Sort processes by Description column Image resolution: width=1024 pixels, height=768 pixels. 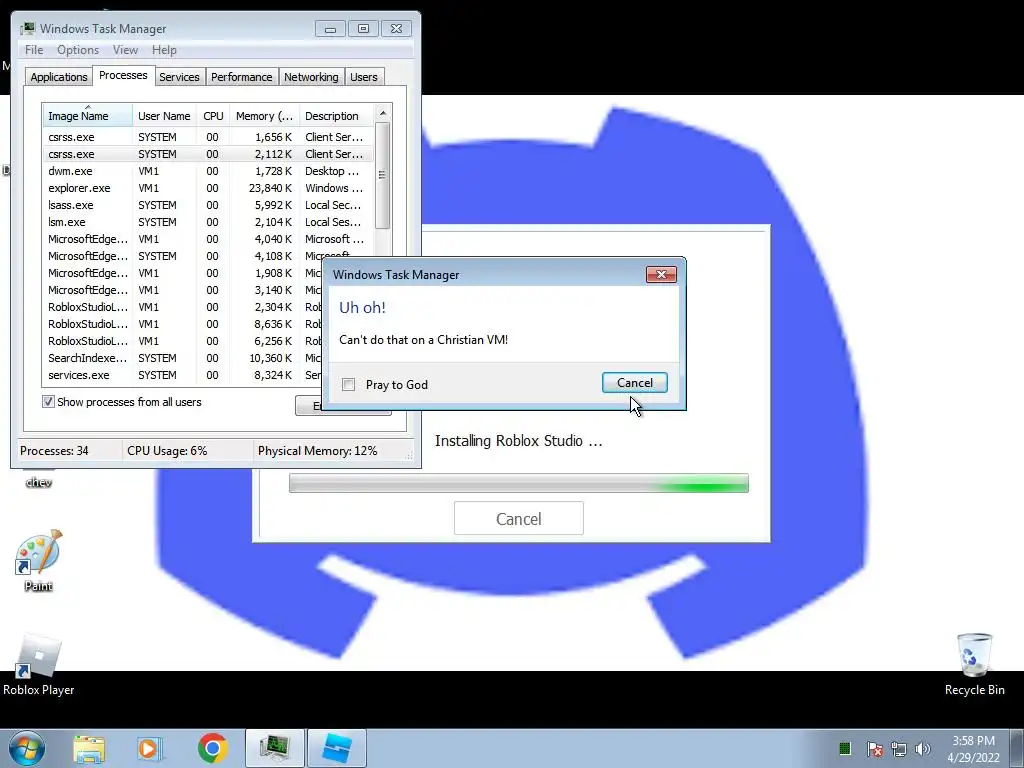tap(336, 116)
